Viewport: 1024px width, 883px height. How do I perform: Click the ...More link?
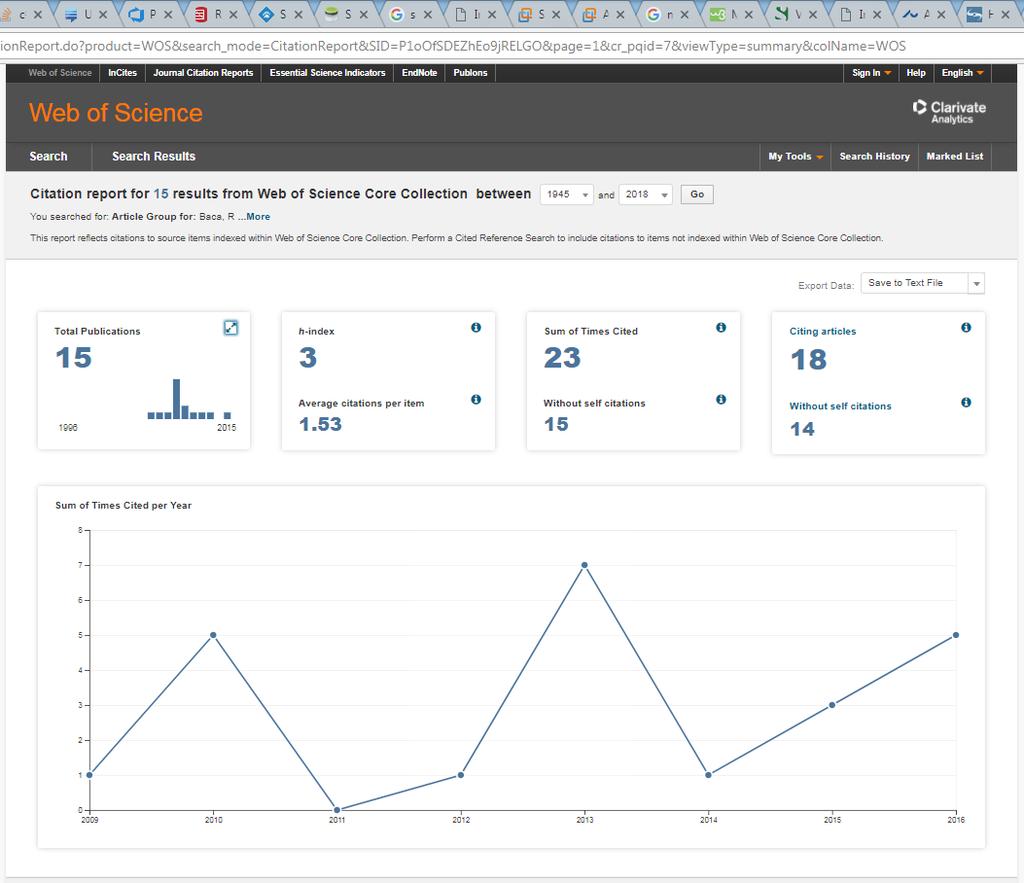tap(255, 217)
